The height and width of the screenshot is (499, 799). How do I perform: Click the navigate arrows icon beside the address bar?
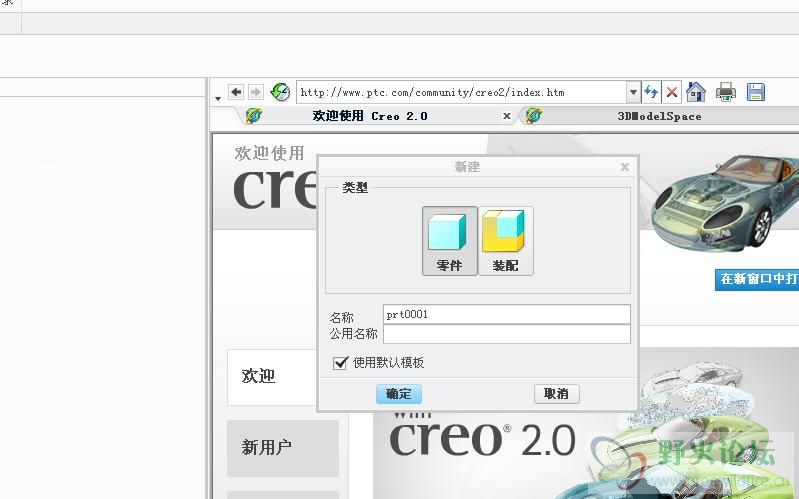point(651,92)
